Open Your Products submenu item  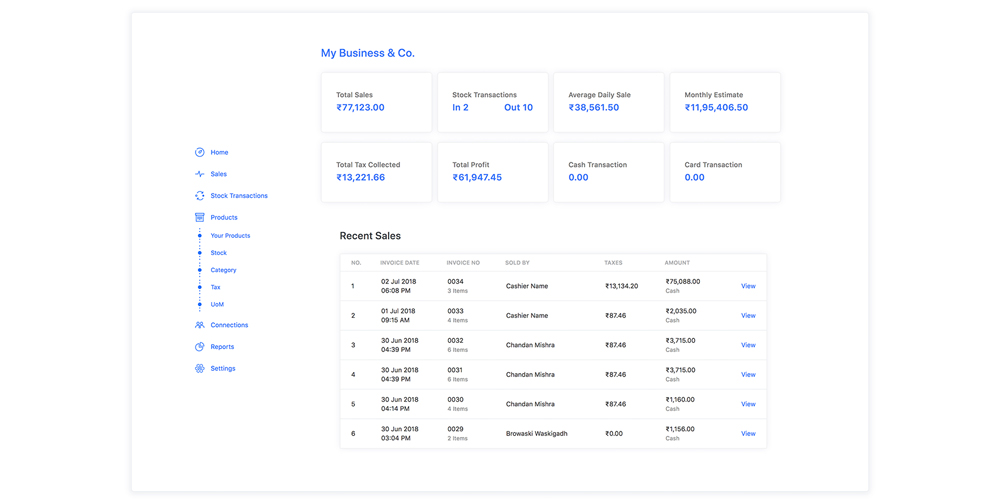(x=230, y=236)
